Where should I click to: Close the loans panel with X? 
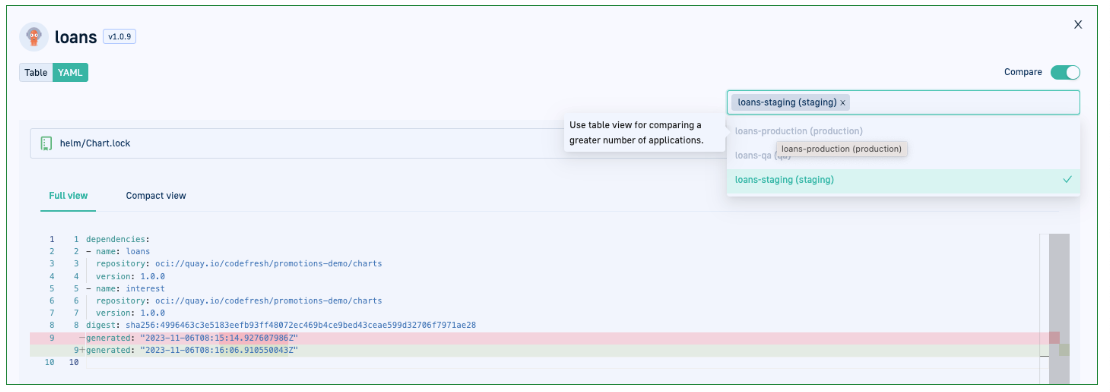[1077, 25]
